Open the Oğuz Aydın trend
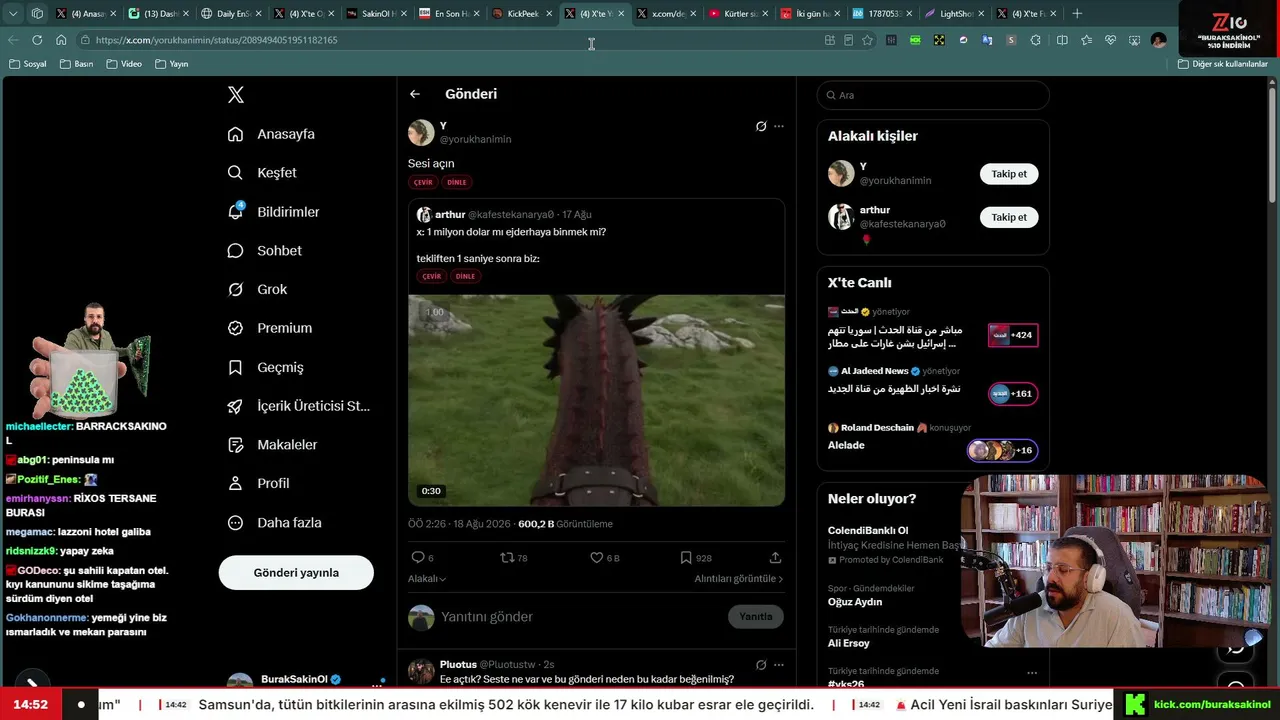Viewport: 1280px width, 720px height. 855,602
